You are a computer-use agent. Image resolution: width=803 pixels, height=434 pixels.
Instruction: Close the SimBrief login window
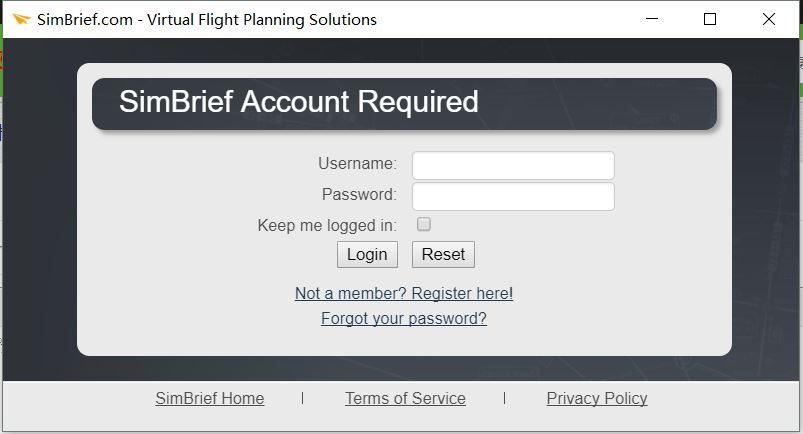[769, 19]
